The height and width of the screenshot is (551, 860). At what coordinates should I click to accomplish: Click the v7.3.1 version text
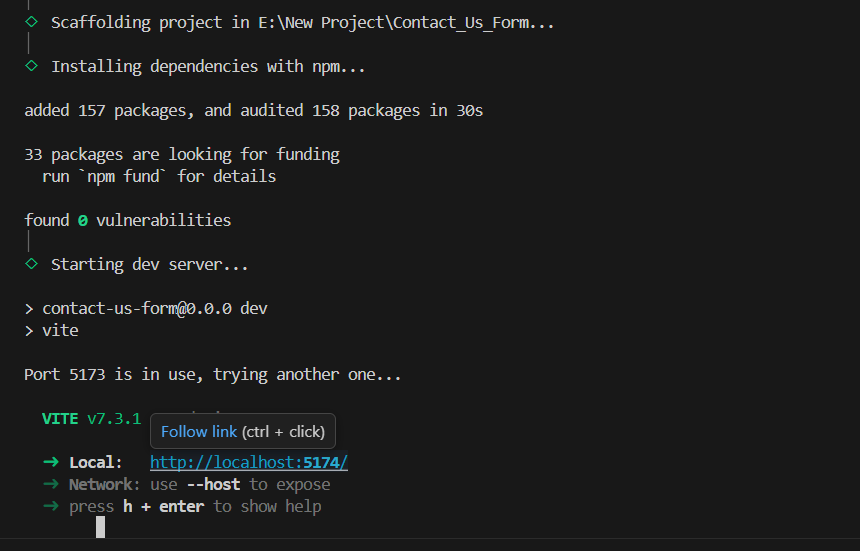click(x=114, y=418)
